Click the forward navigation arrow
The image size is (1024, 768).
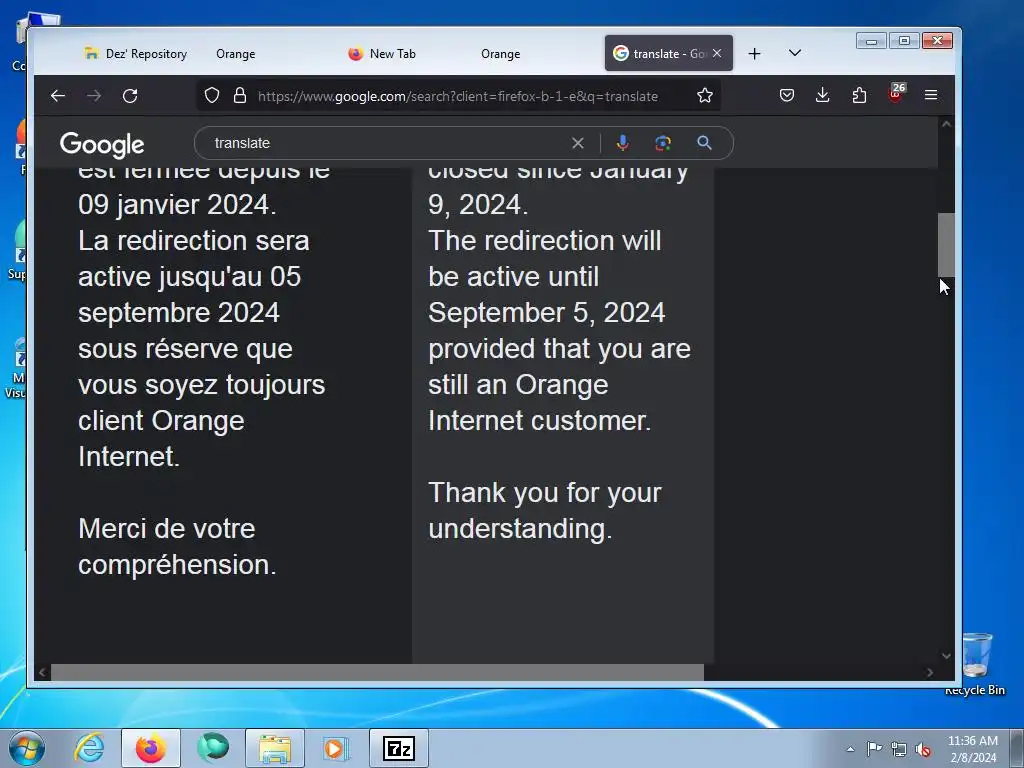94,96
